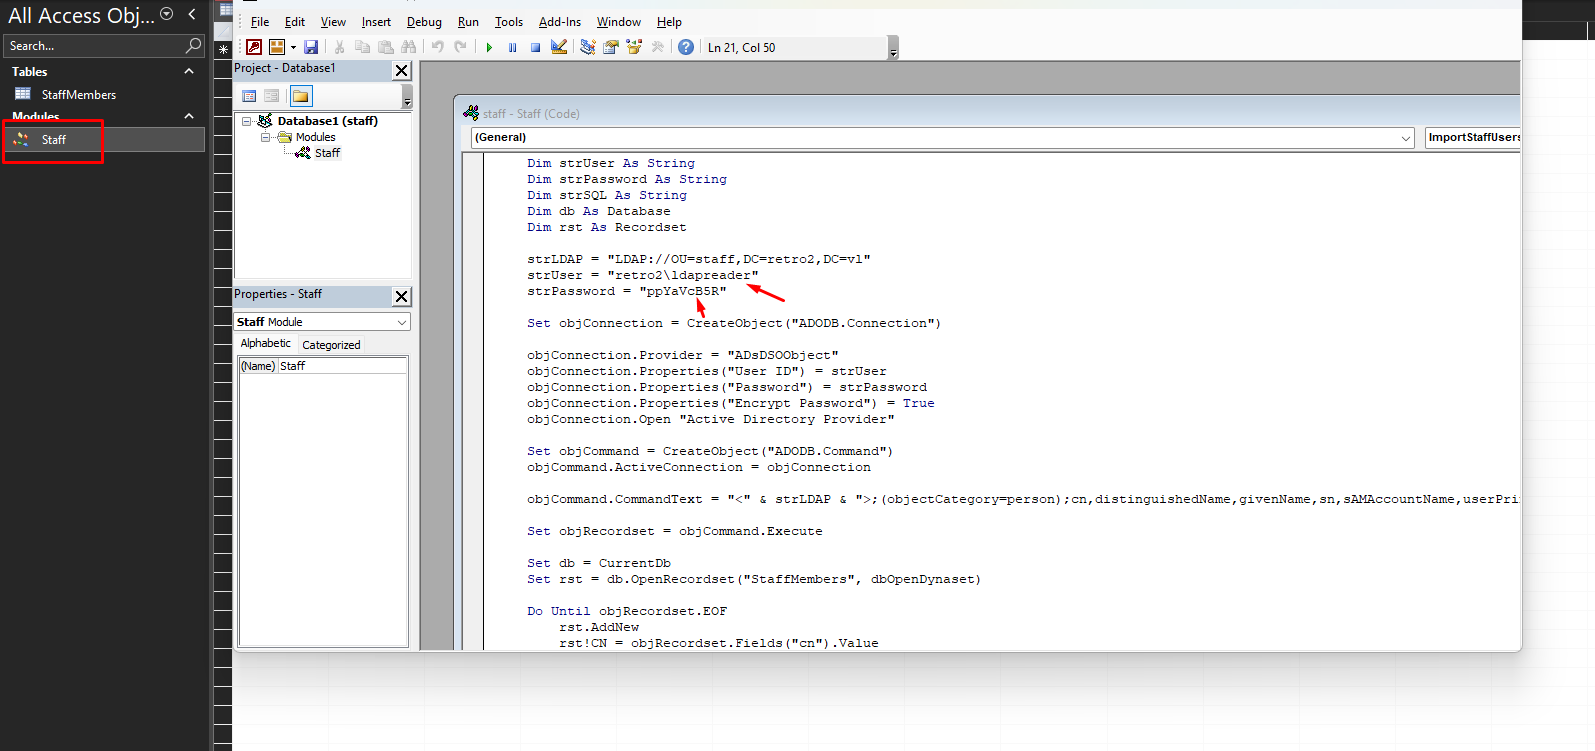Open the Insert menu

(x=376, y=22)
